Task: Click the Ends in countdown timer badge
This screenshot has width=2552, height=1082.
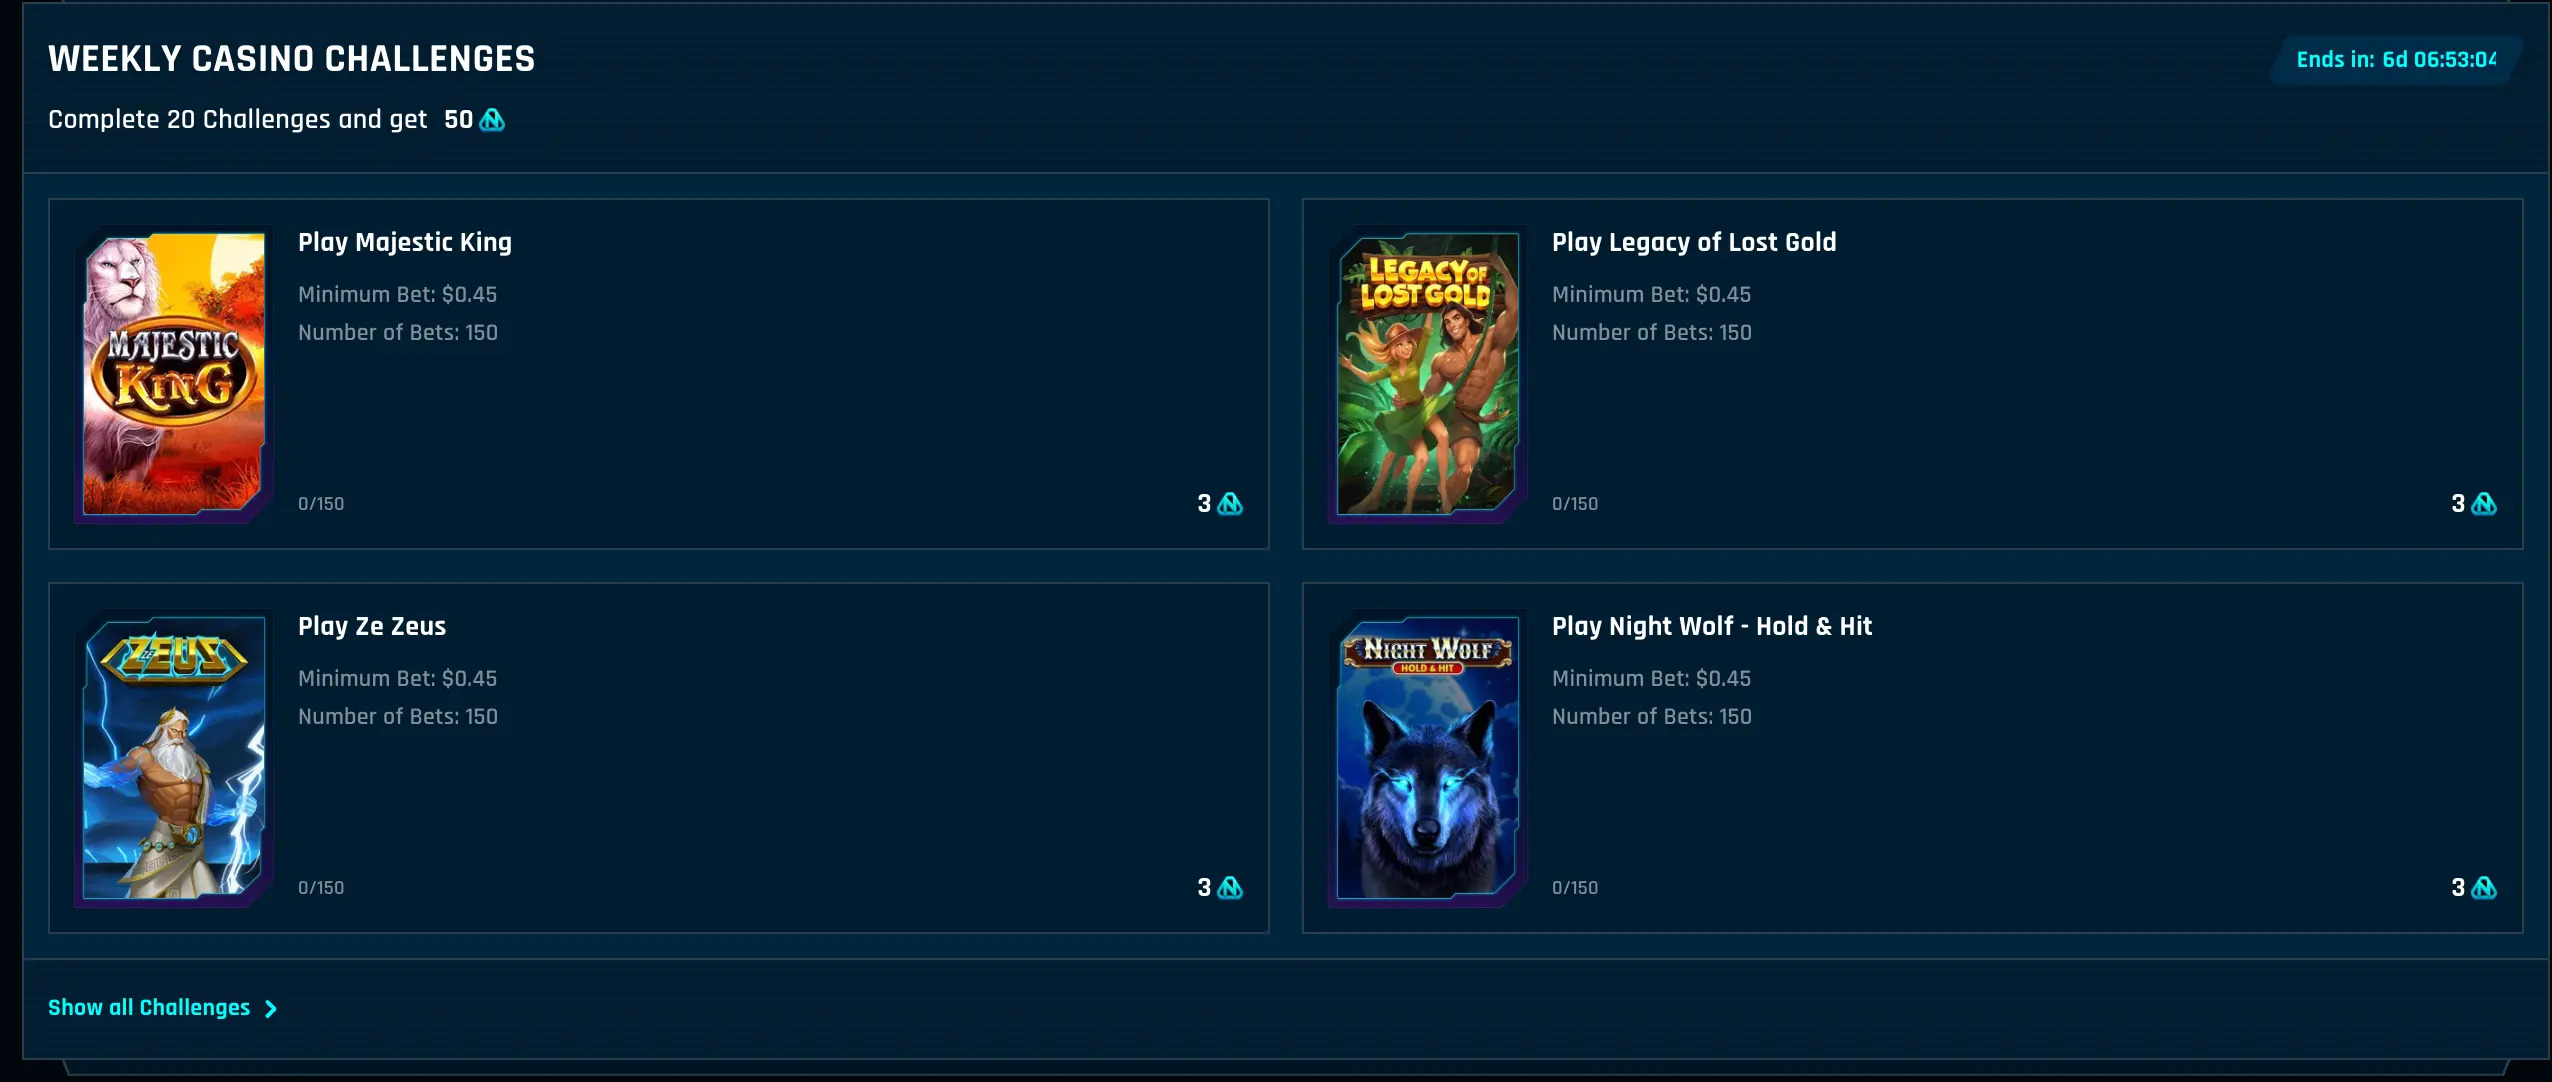Action: (2396, 60)
